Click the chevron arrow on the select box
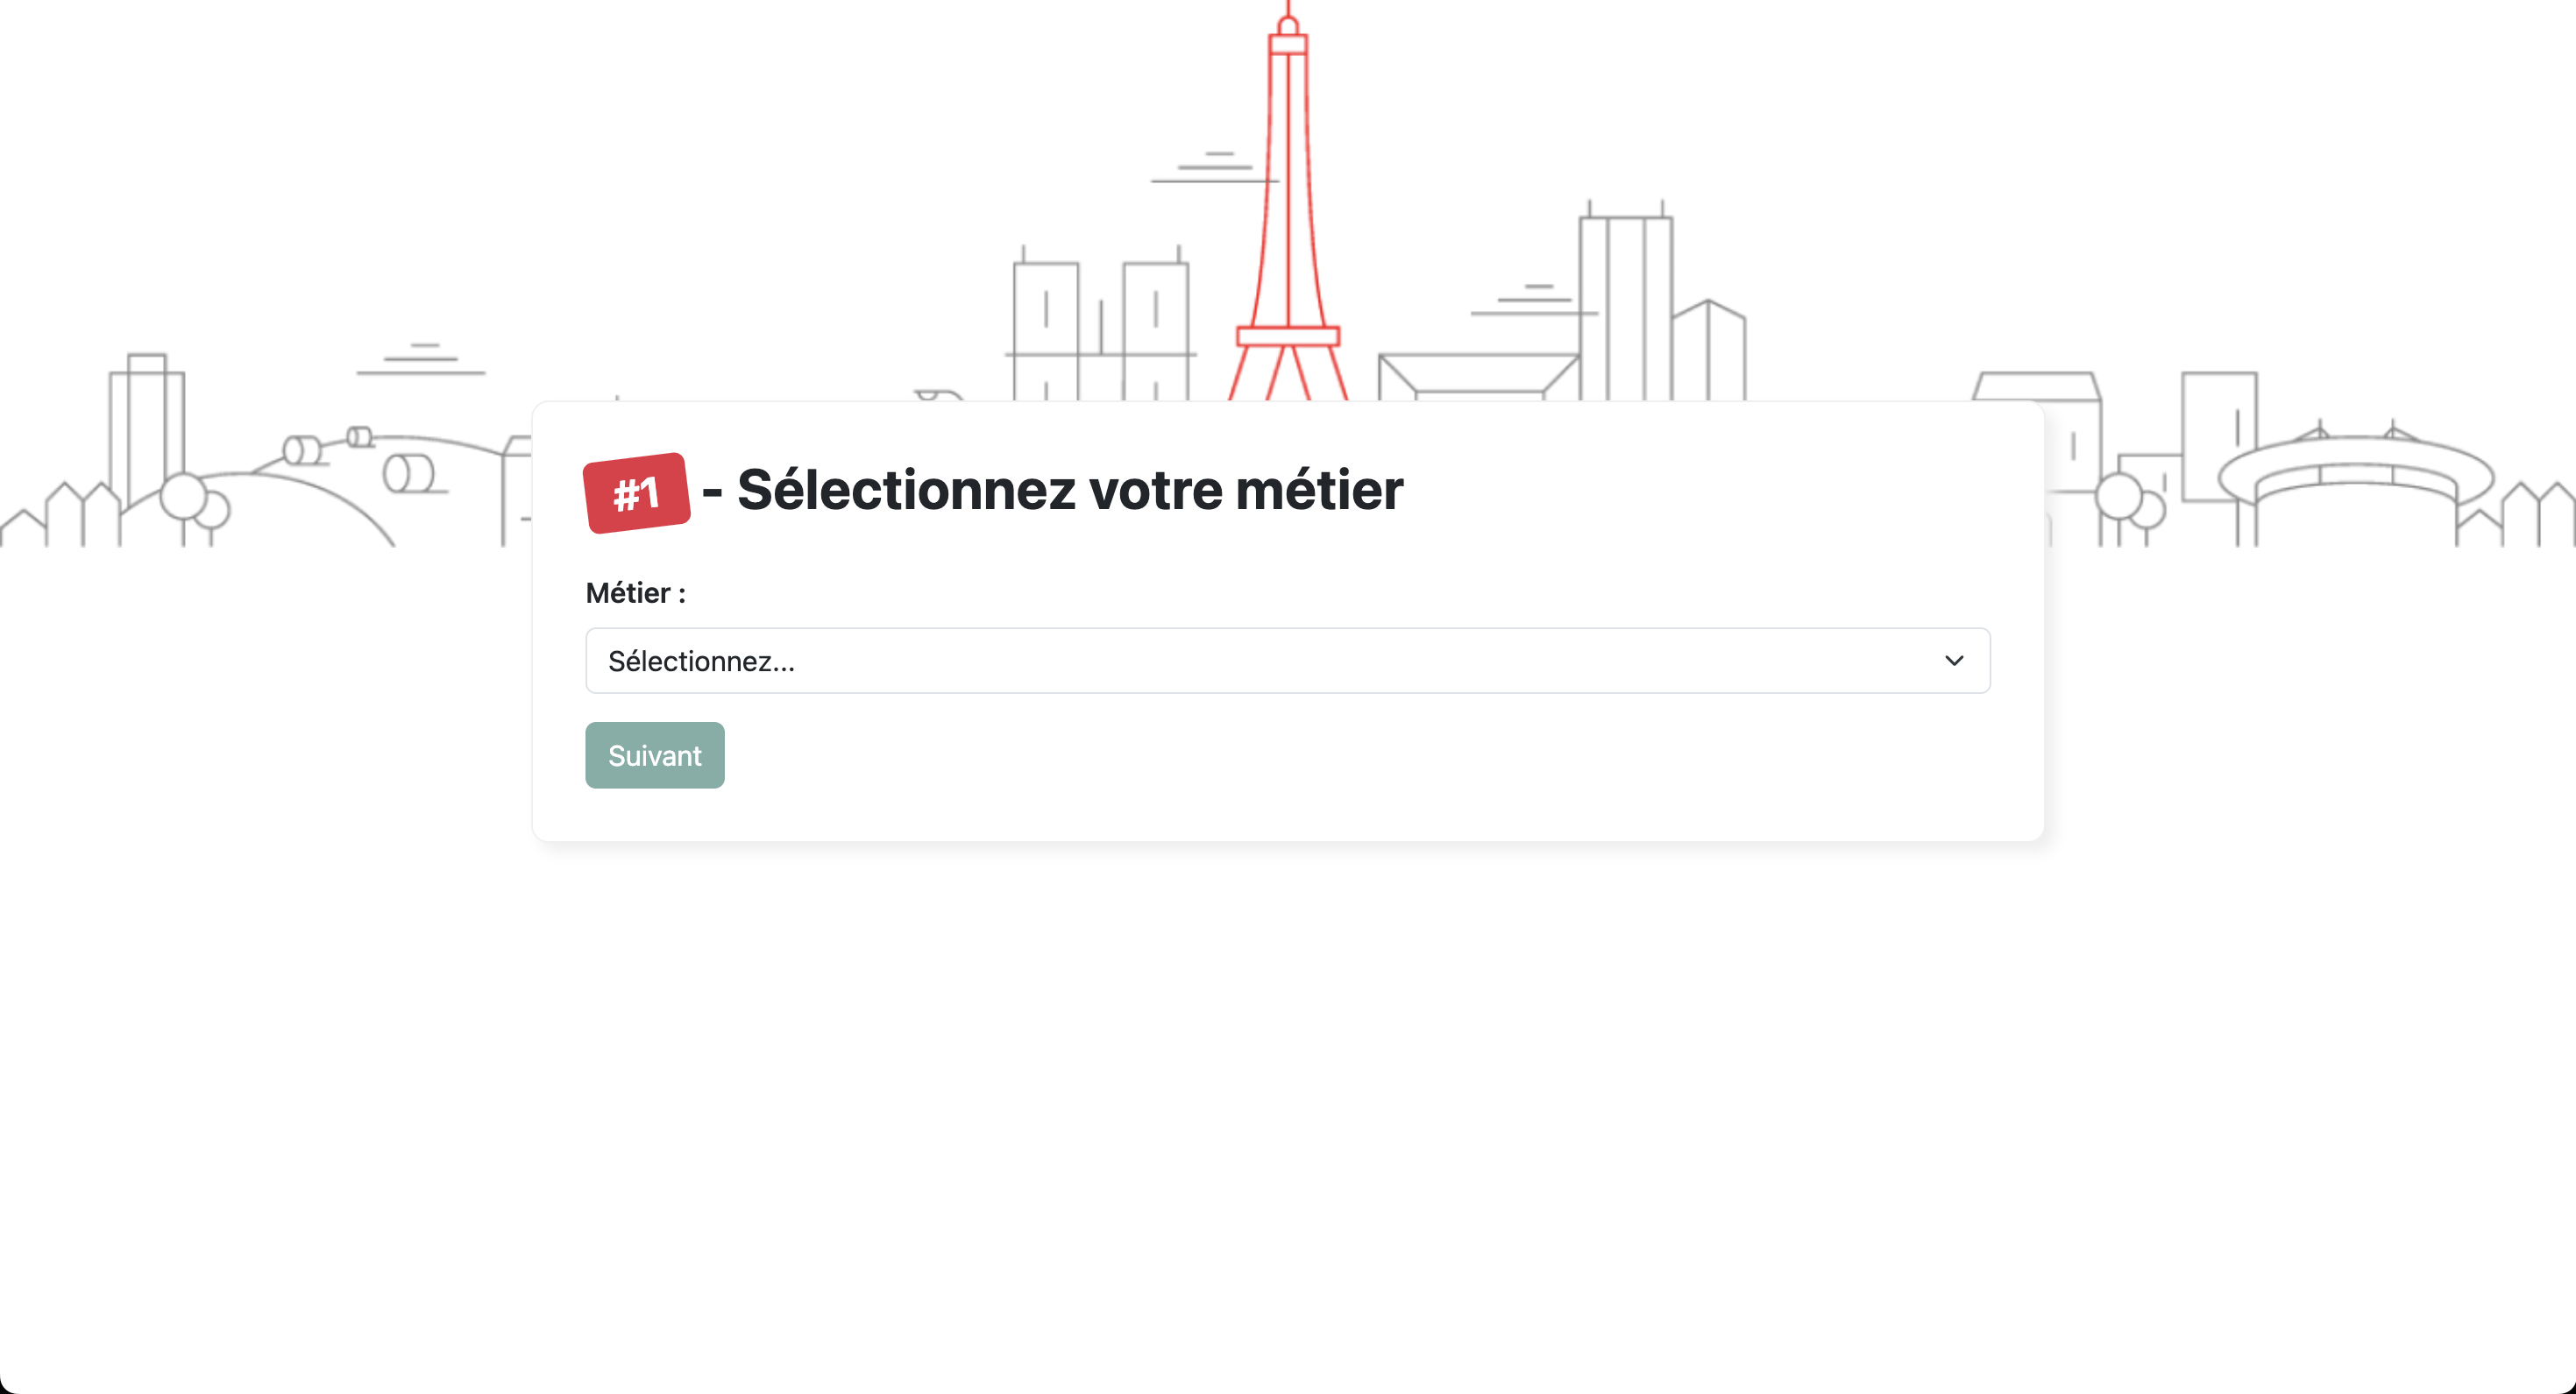 [x=1954, y=661]
